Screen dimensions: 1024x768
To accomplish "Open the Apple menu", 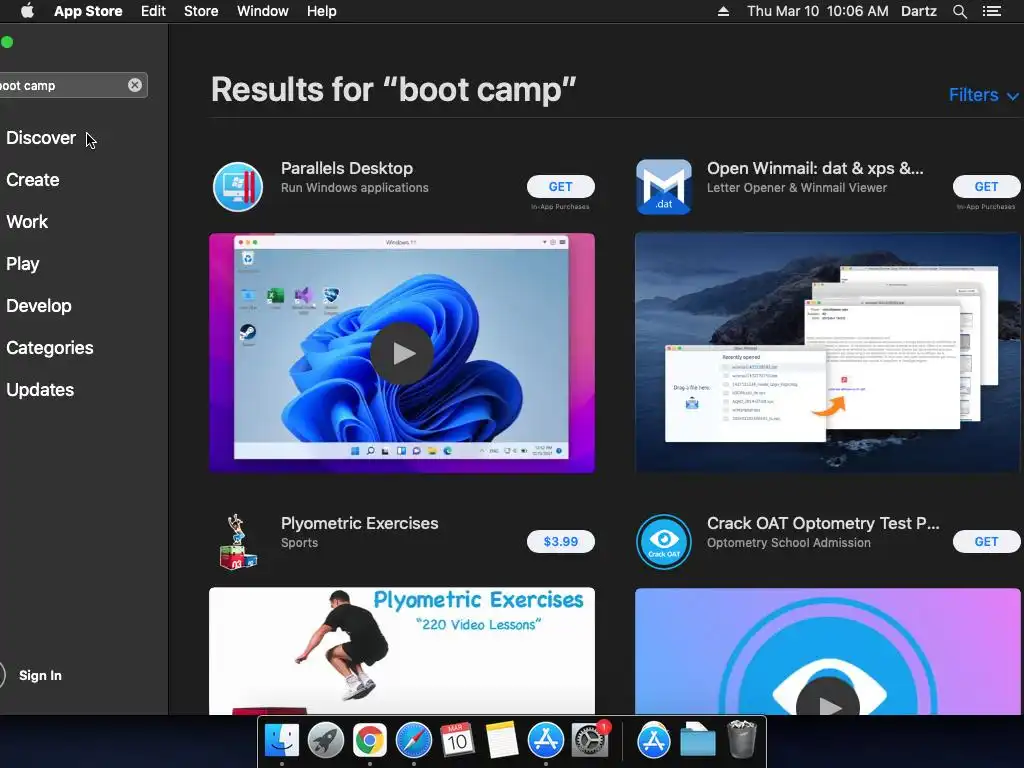I will click(27, 11).
